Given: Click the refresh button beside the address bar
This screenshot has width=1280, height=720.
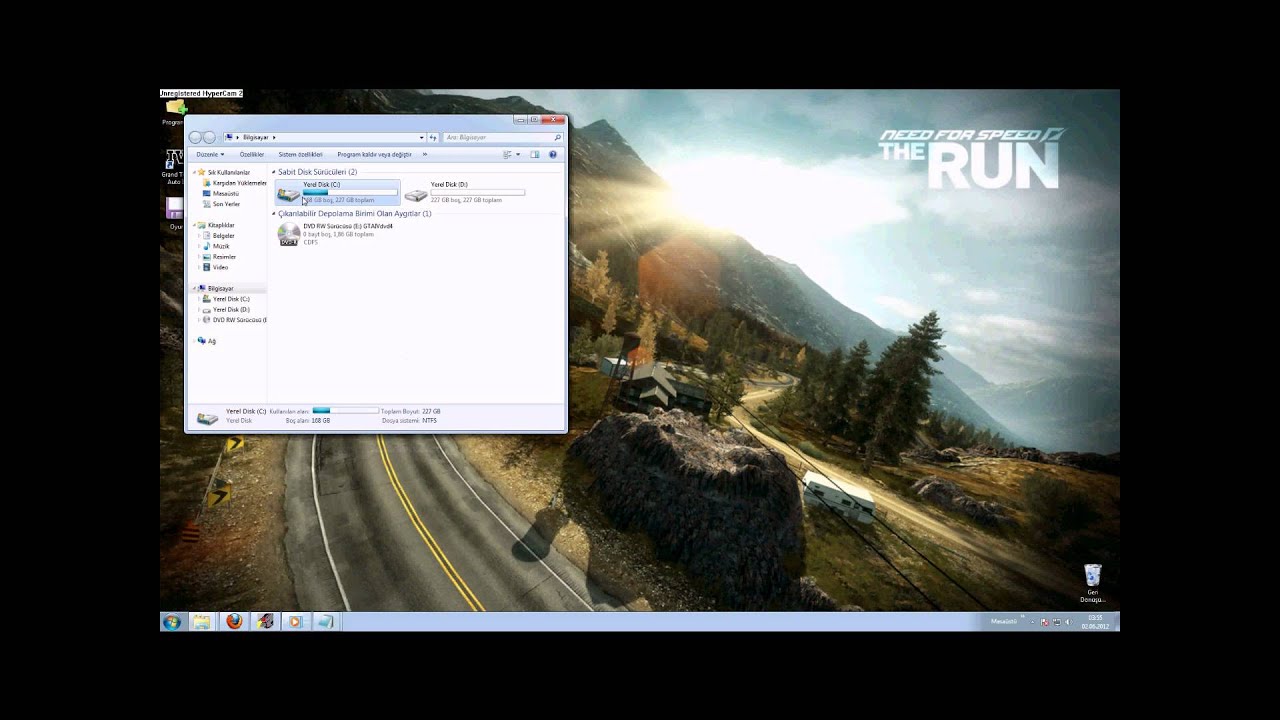Looking at the screenshot, I should tap(433, 137).
